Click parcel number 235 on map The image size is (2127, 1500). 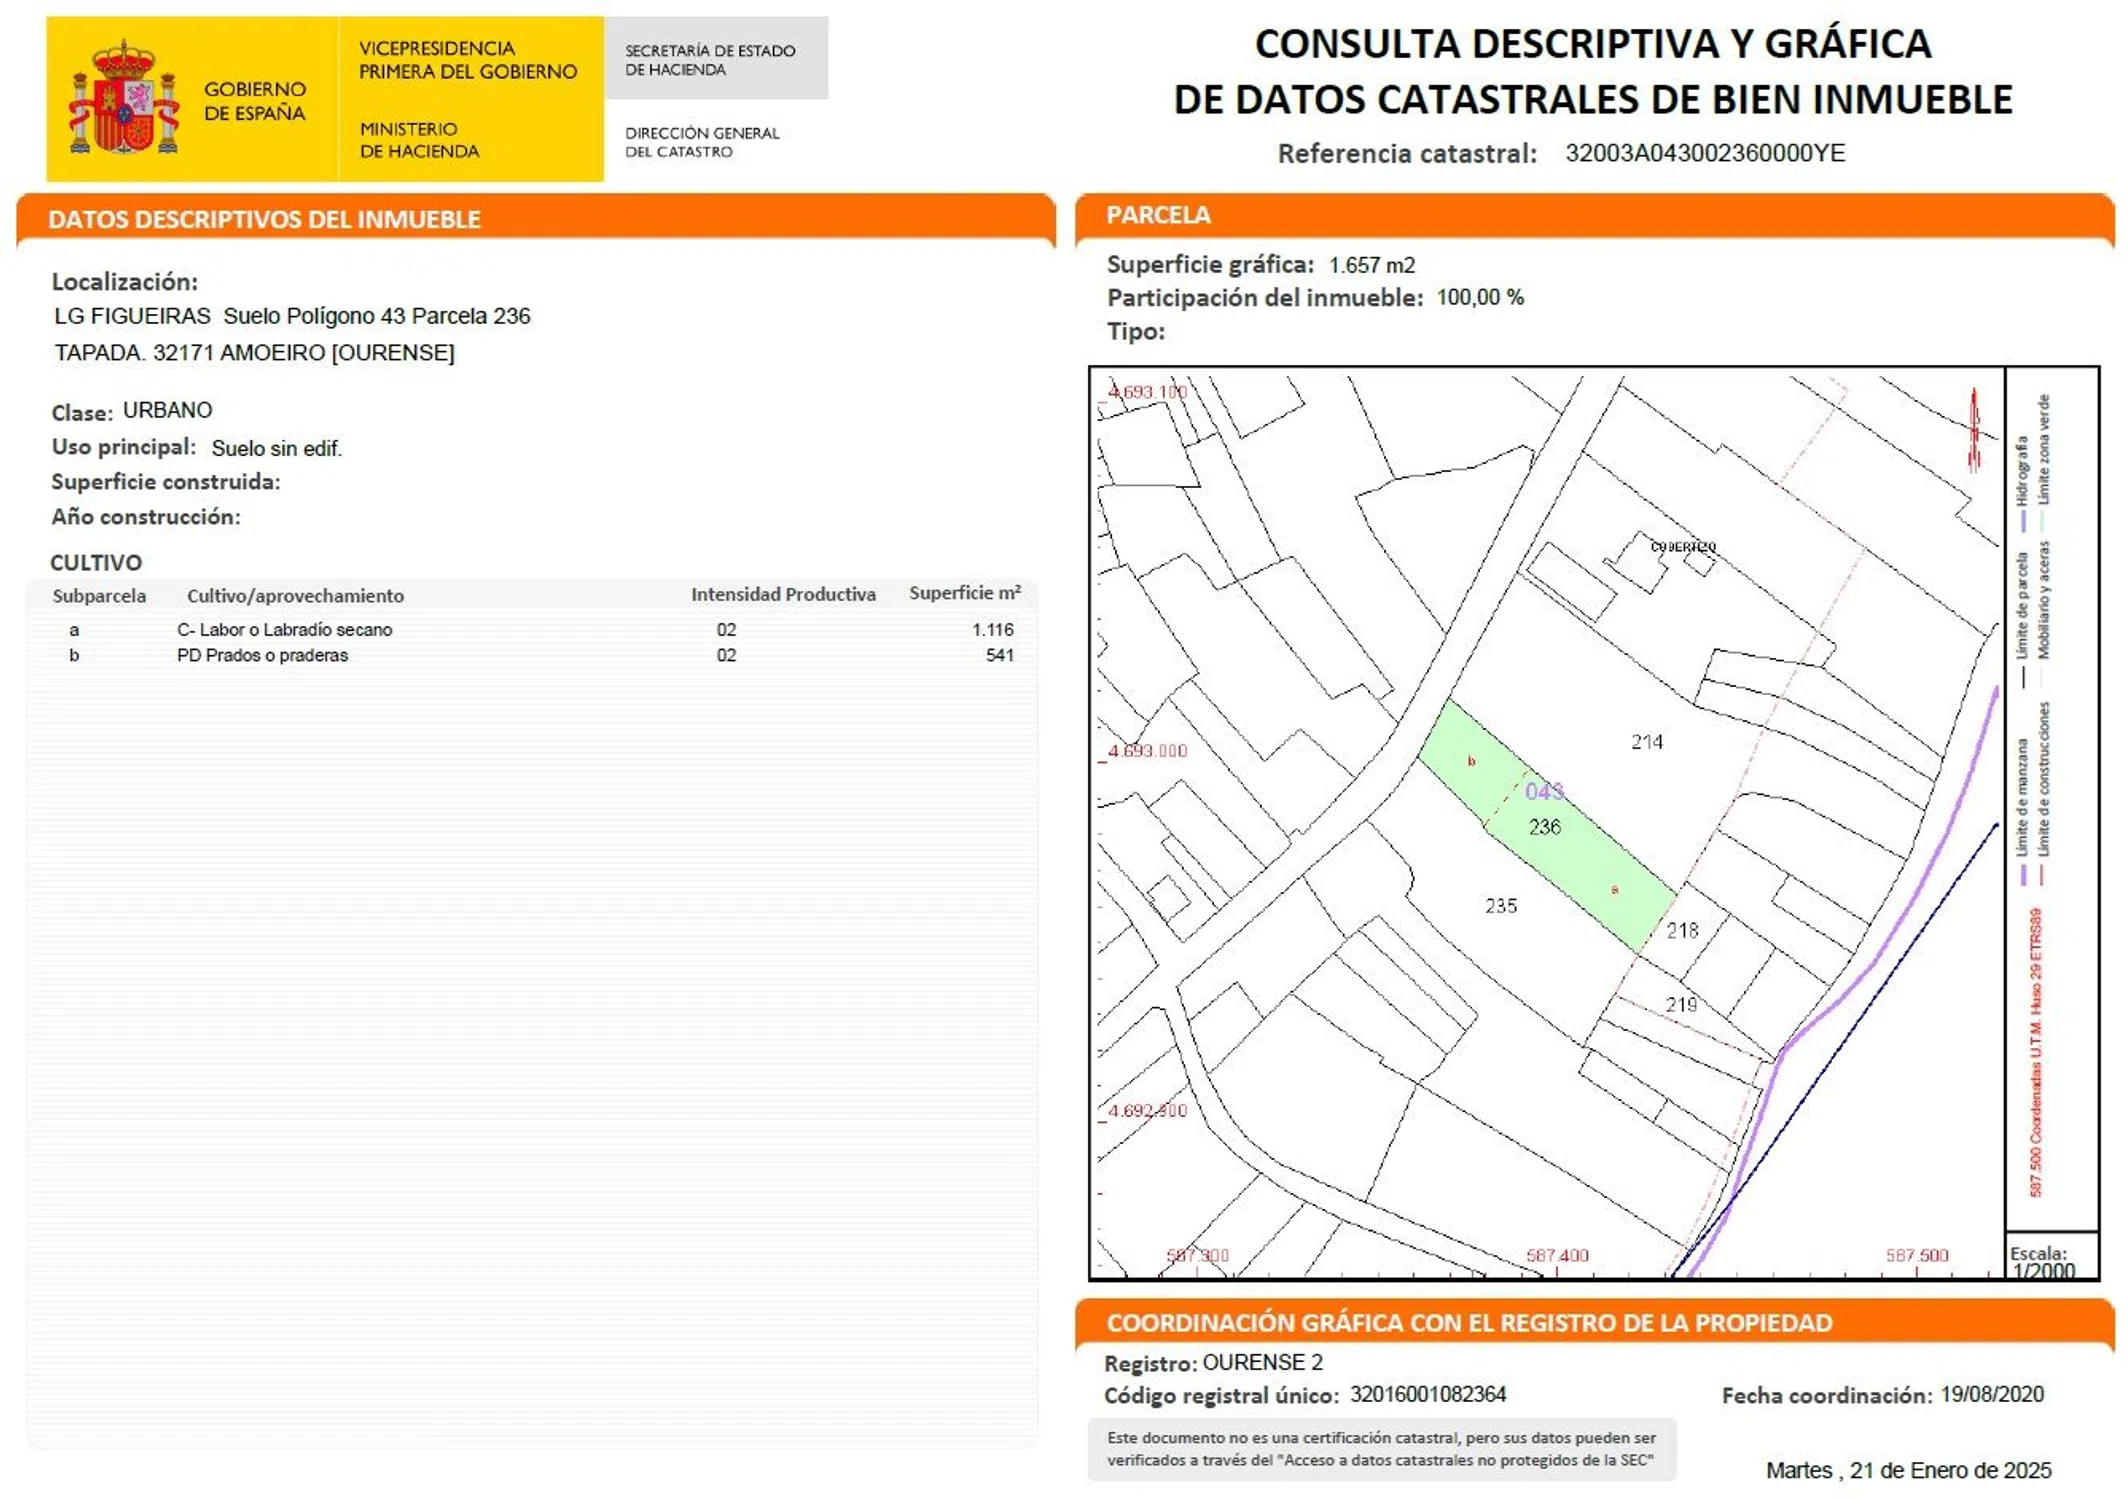[x=1501, y=906]
